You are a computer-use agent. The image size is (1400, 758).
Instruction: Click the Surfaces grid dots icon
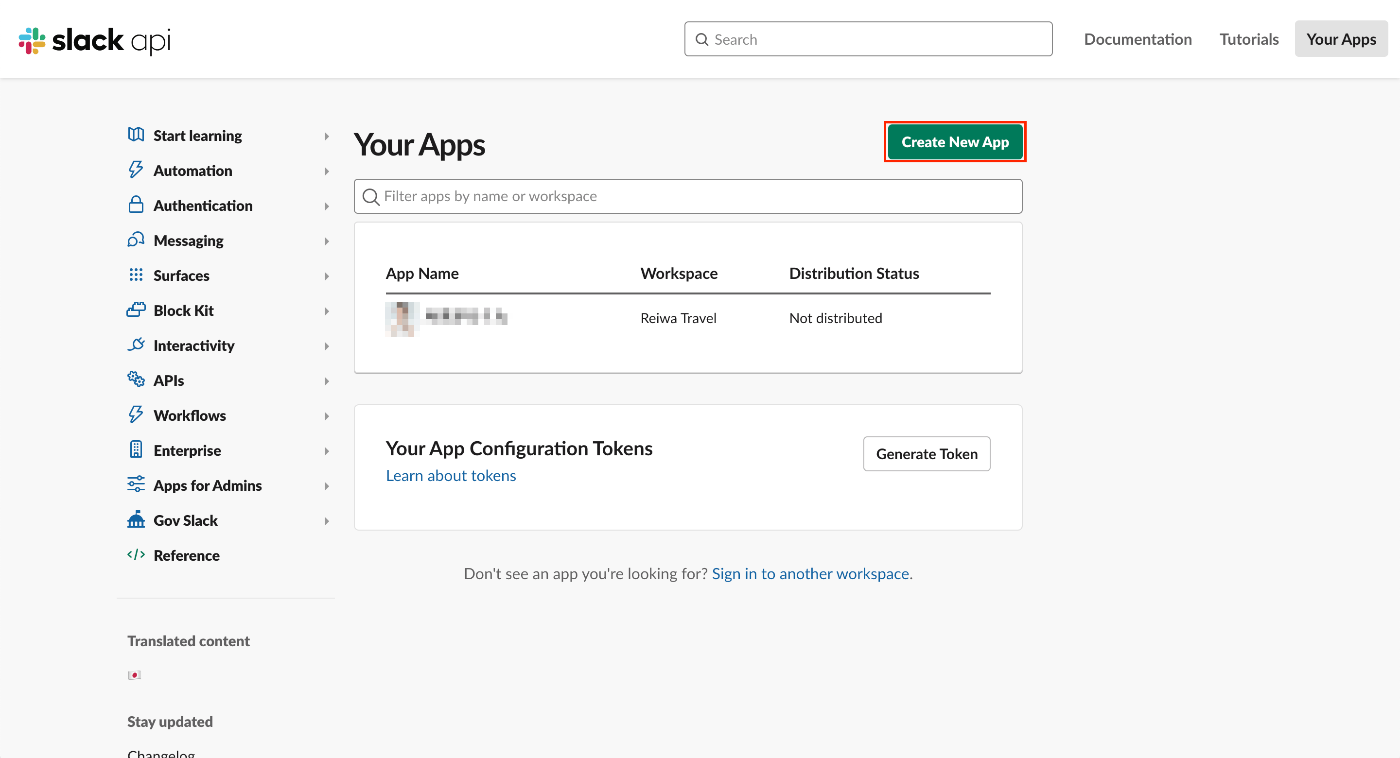pyautogui.click(x=136, y=275)
